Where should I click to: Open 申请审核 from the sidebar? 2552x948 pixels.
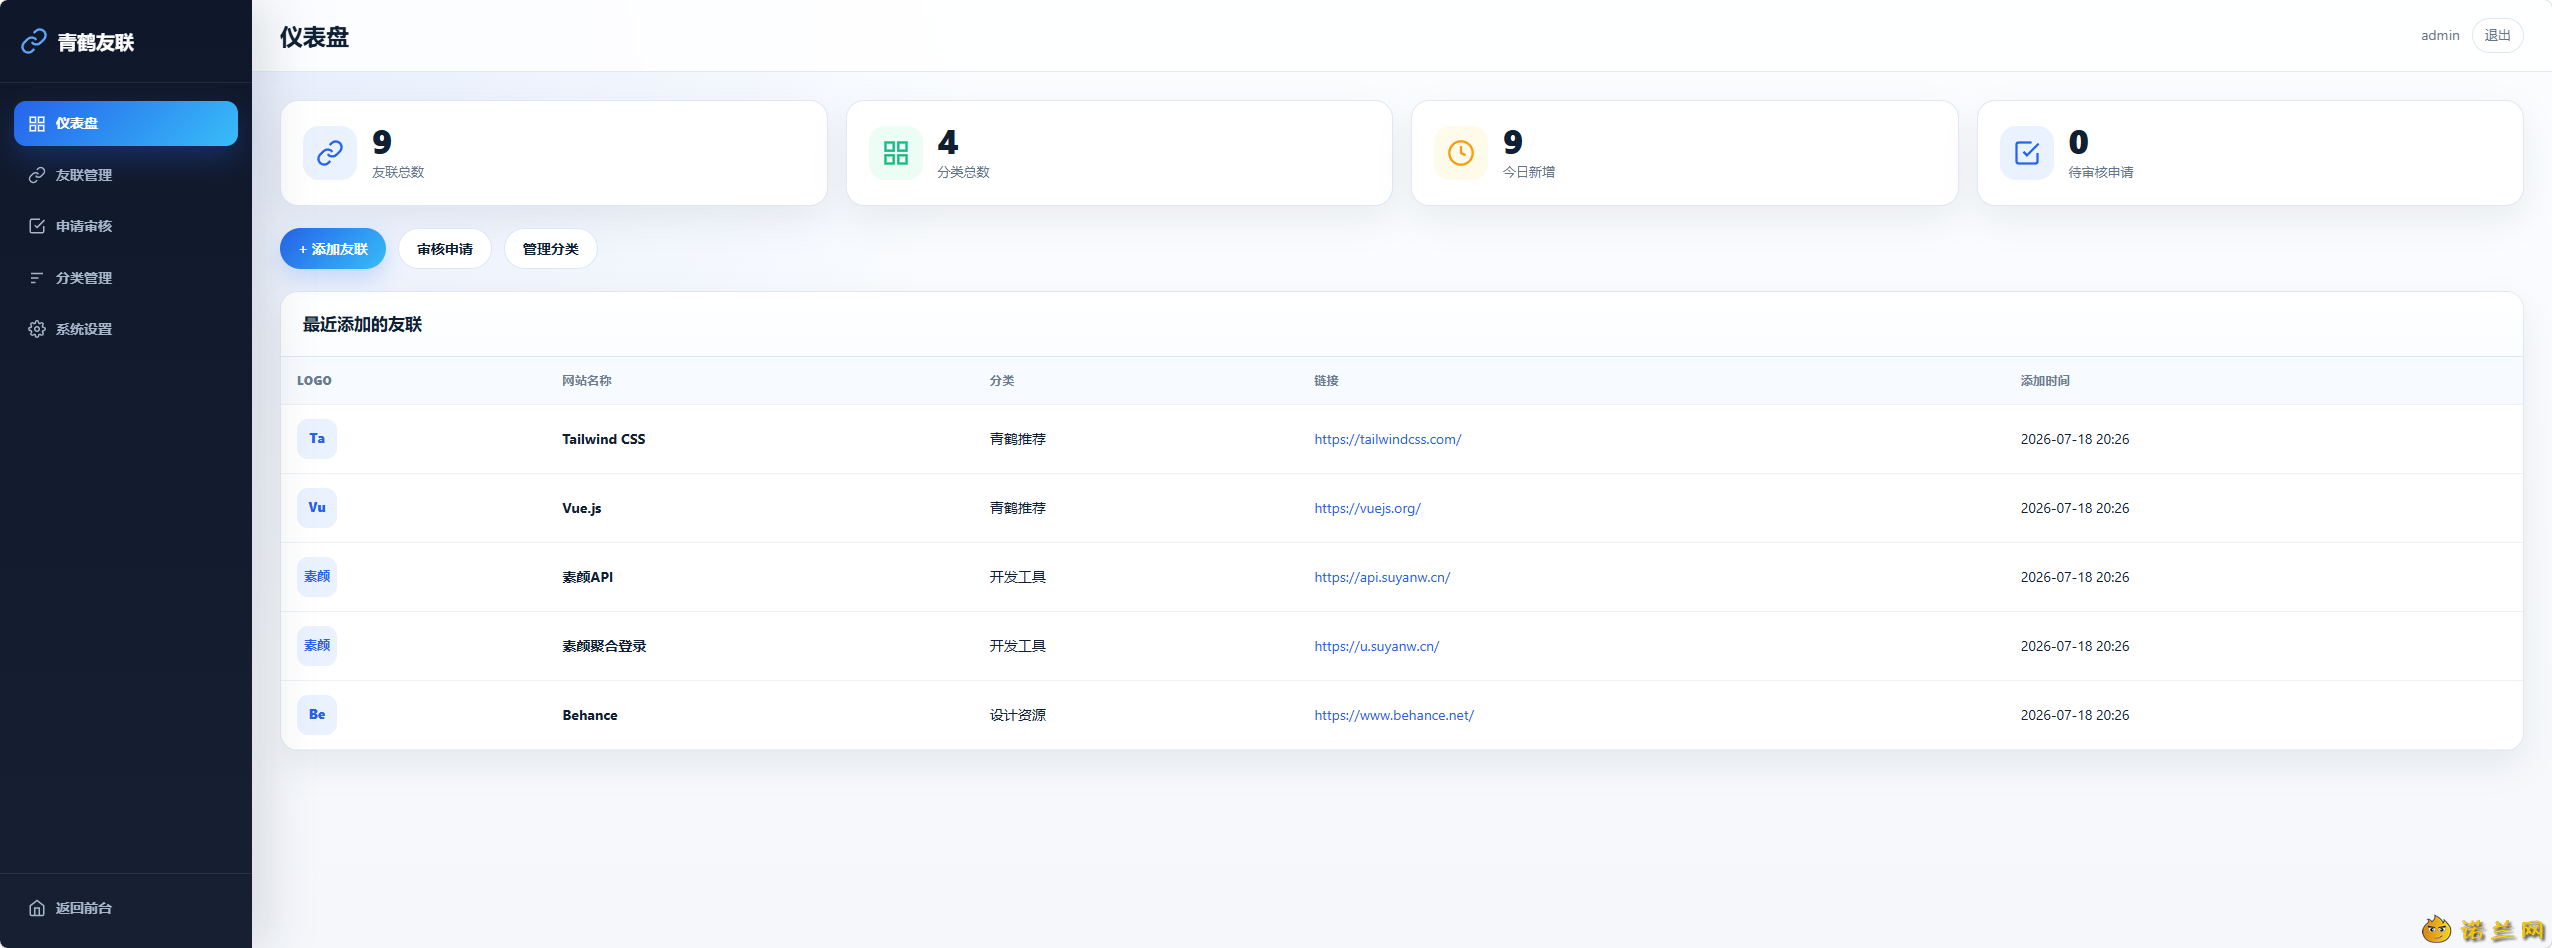[126, 226]
